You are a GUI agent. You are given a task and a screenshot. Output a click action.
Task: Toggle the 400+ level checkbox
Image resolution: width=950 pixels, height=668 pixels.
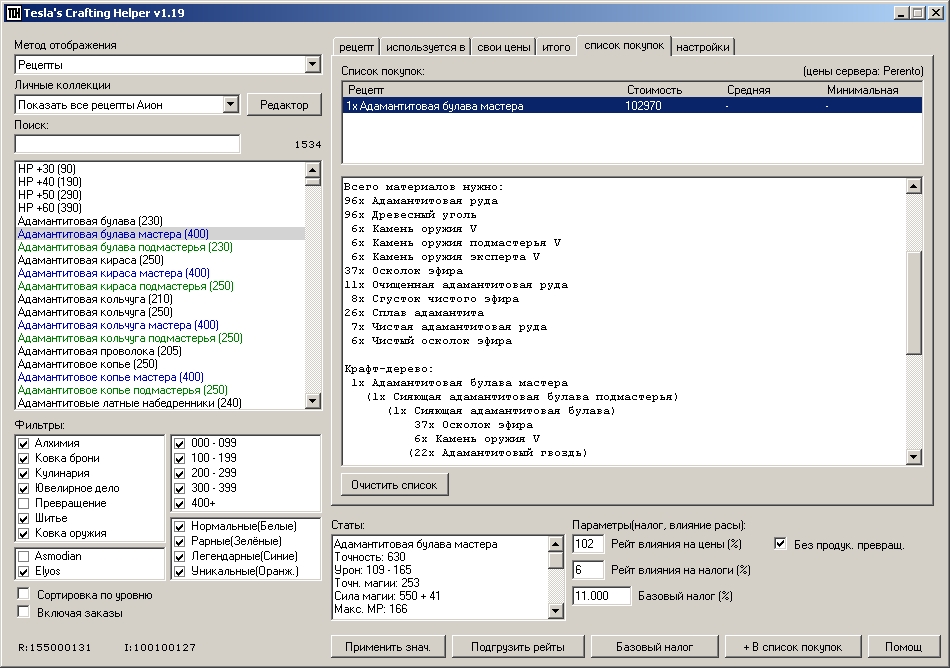click(179, 503)
